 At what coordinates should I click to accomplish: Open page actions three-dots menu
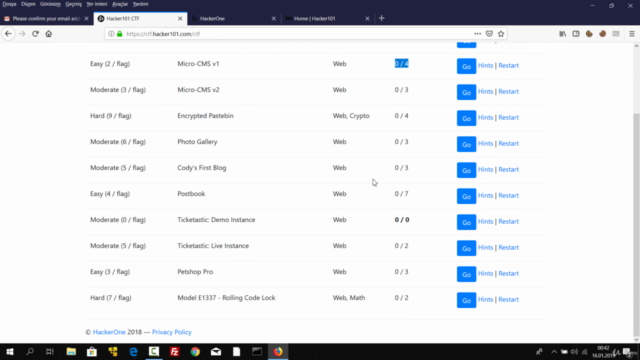(x=477, y=34)
